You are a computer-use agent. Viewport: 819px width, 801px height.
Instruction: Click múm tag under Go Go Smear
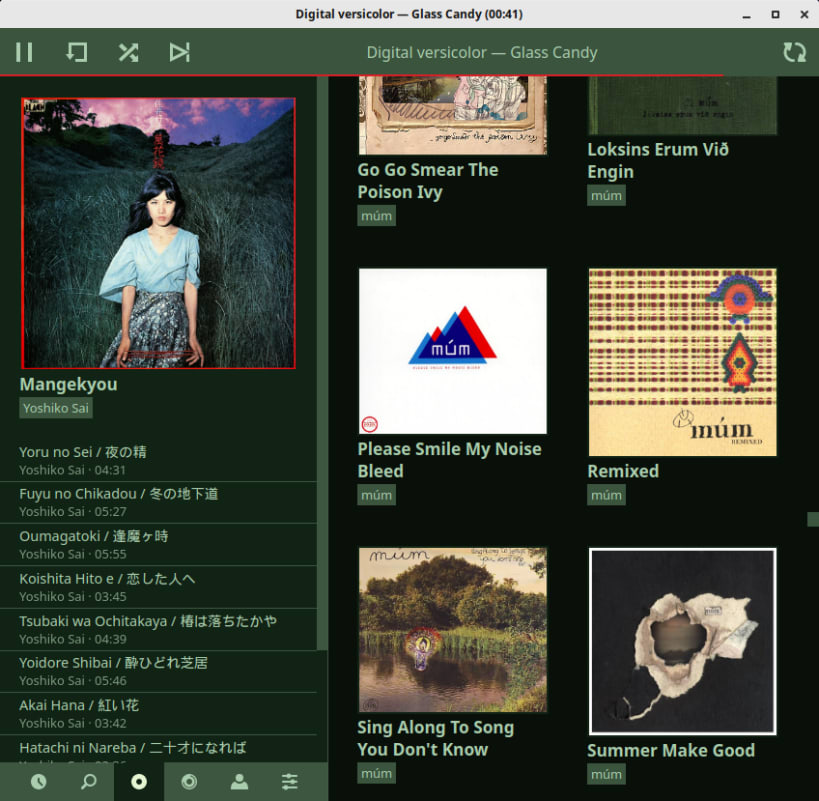[x=377, y=216]
